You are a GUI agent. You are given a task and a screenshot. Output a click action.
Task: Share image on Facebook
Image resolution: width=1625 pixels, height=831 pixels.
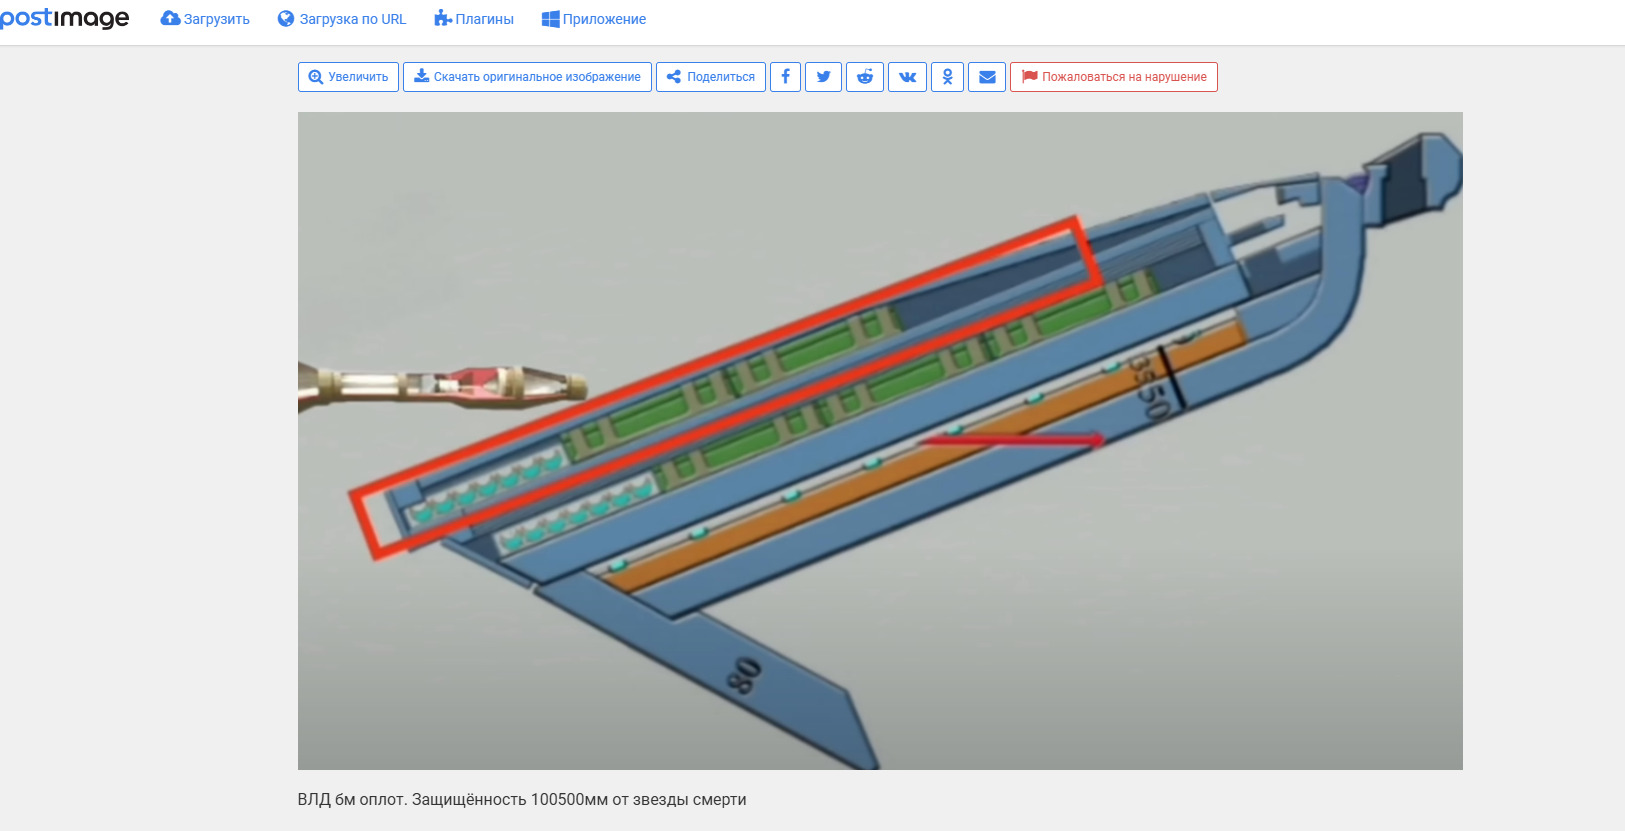click(x=785, y=77)
